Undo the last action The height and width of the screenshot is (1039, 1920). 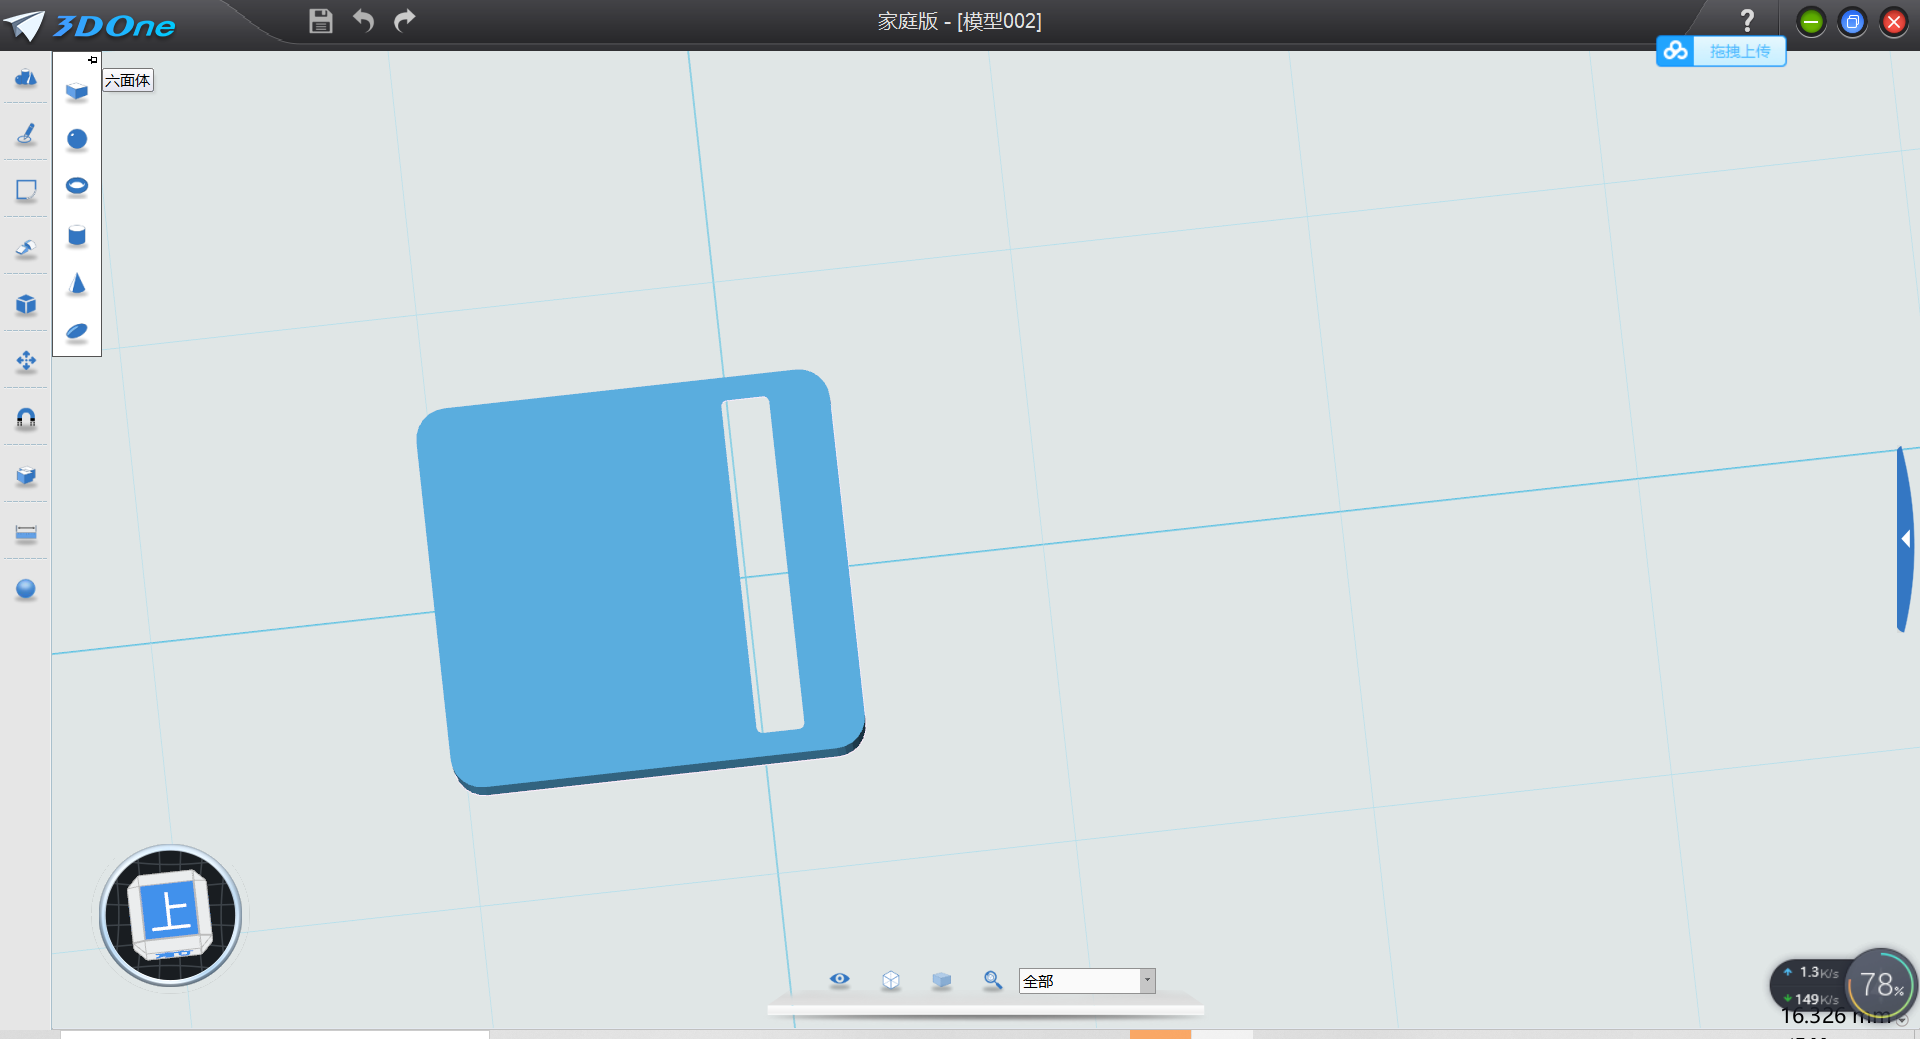coord(363,20)
